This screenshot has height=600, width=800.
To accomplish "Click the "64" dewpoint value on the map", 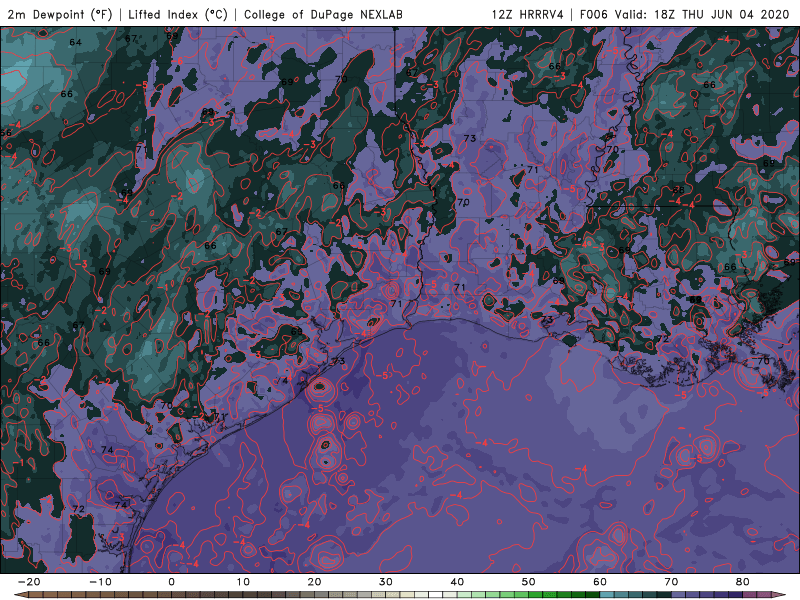I will pyautogui.click(x=75, y=42).
